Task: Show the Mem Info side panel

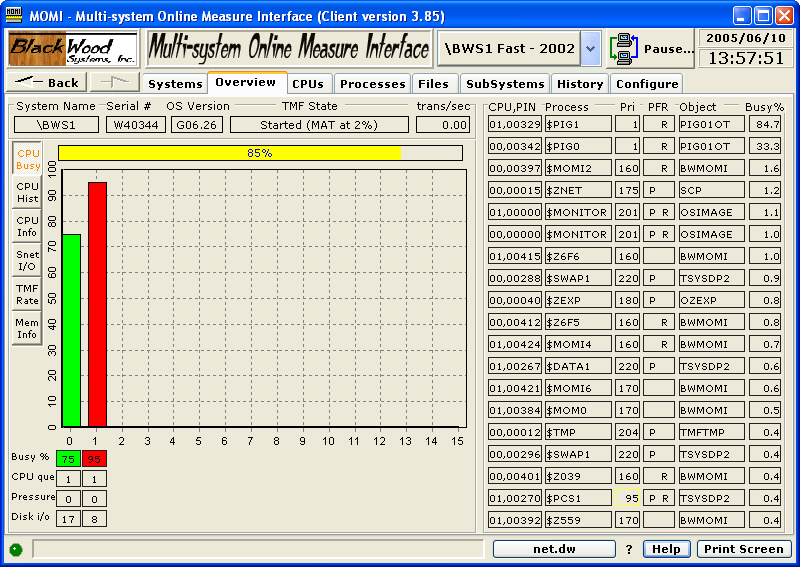Action: [27, 328]
